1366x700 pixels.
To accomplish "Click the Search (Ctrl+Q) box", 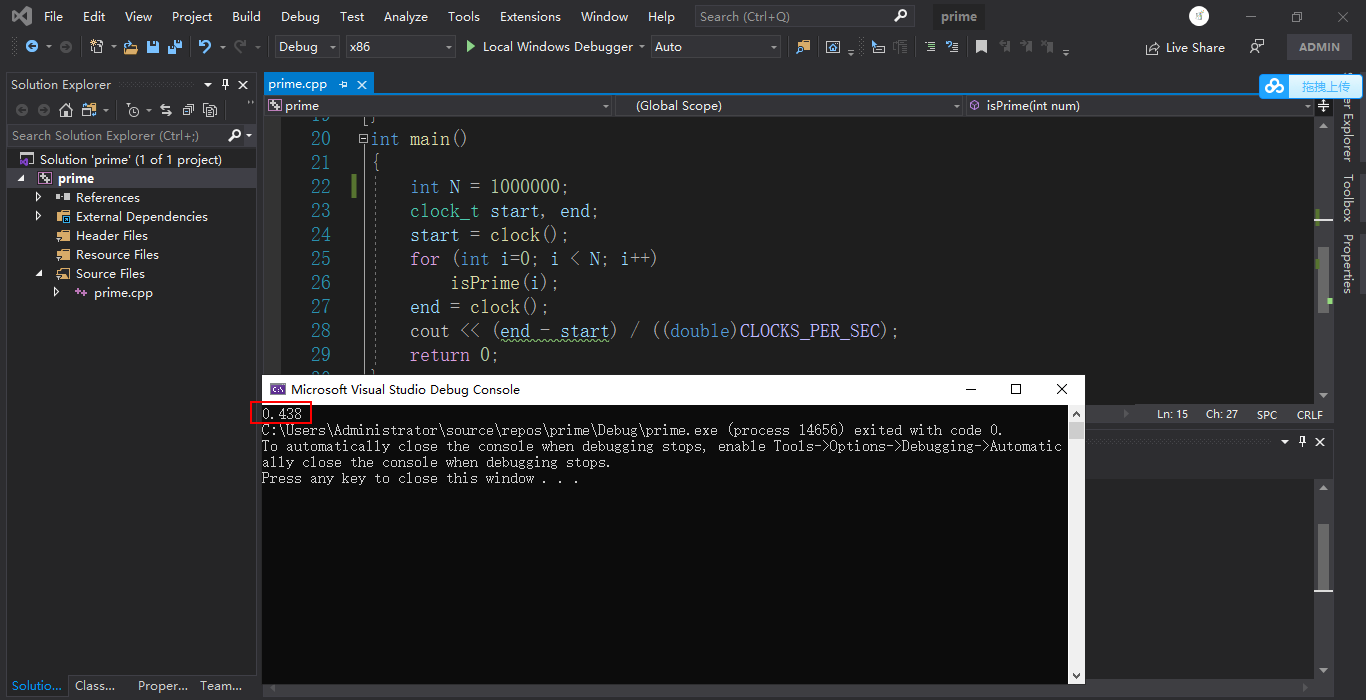I will (804, 16).
